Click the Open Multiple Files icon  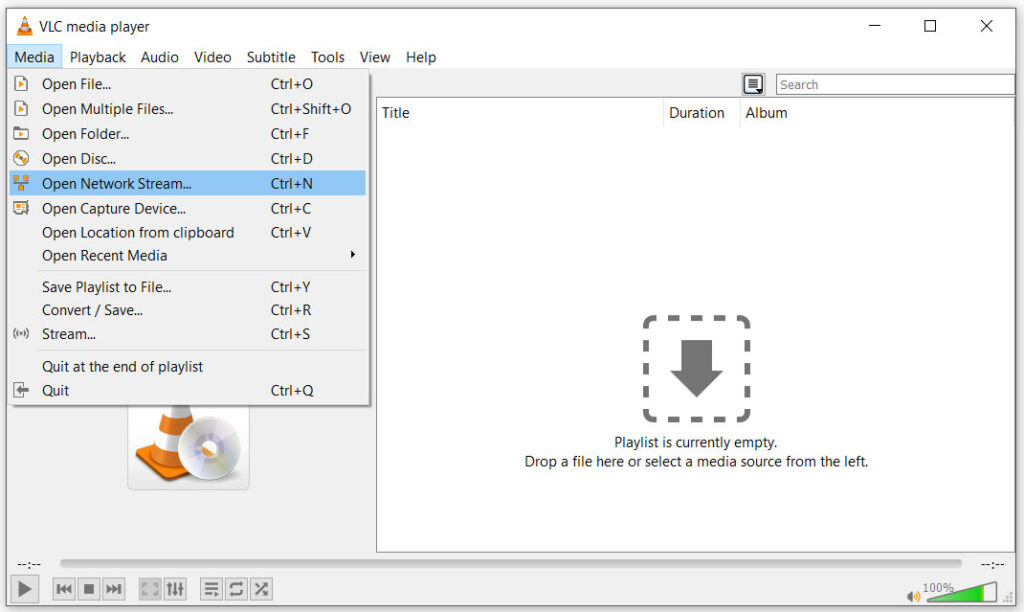point(21,108)
